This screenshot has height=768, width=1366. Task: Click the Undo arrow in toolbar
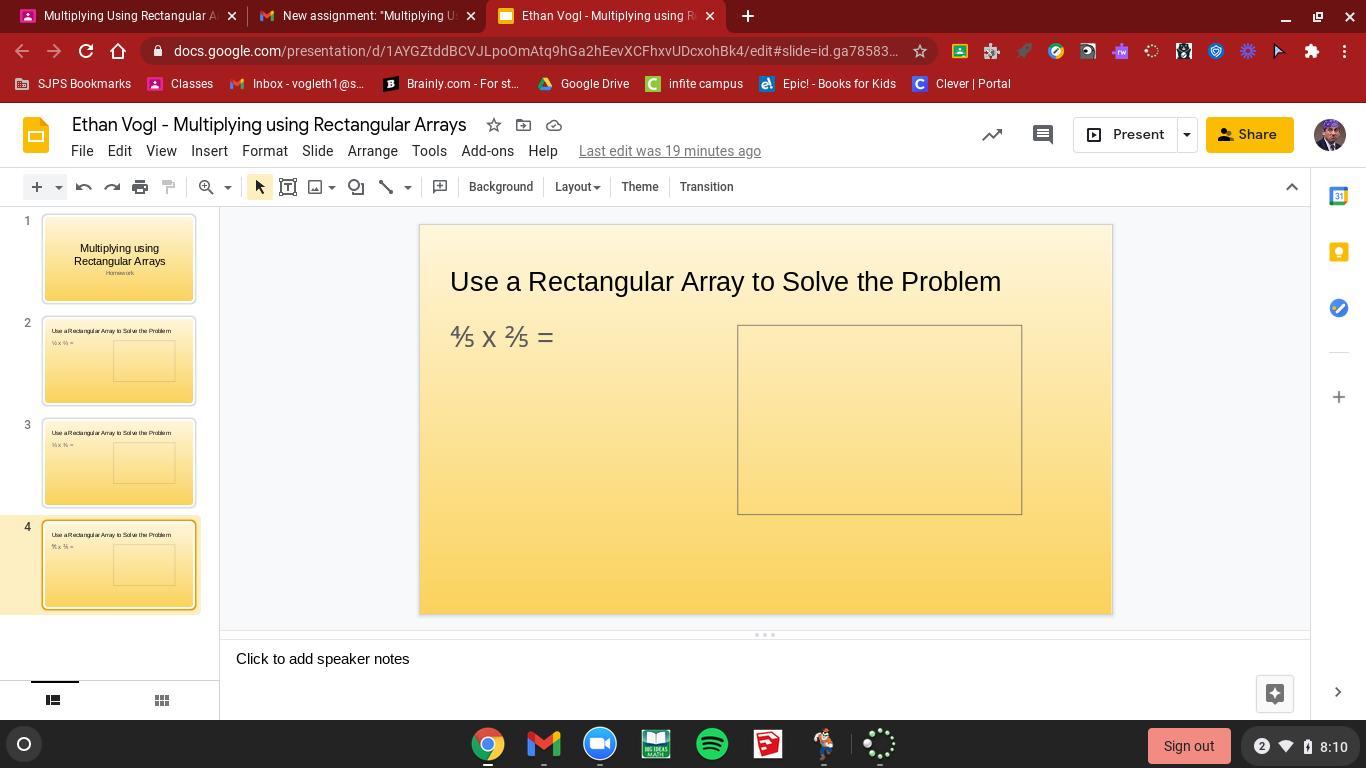84,187
